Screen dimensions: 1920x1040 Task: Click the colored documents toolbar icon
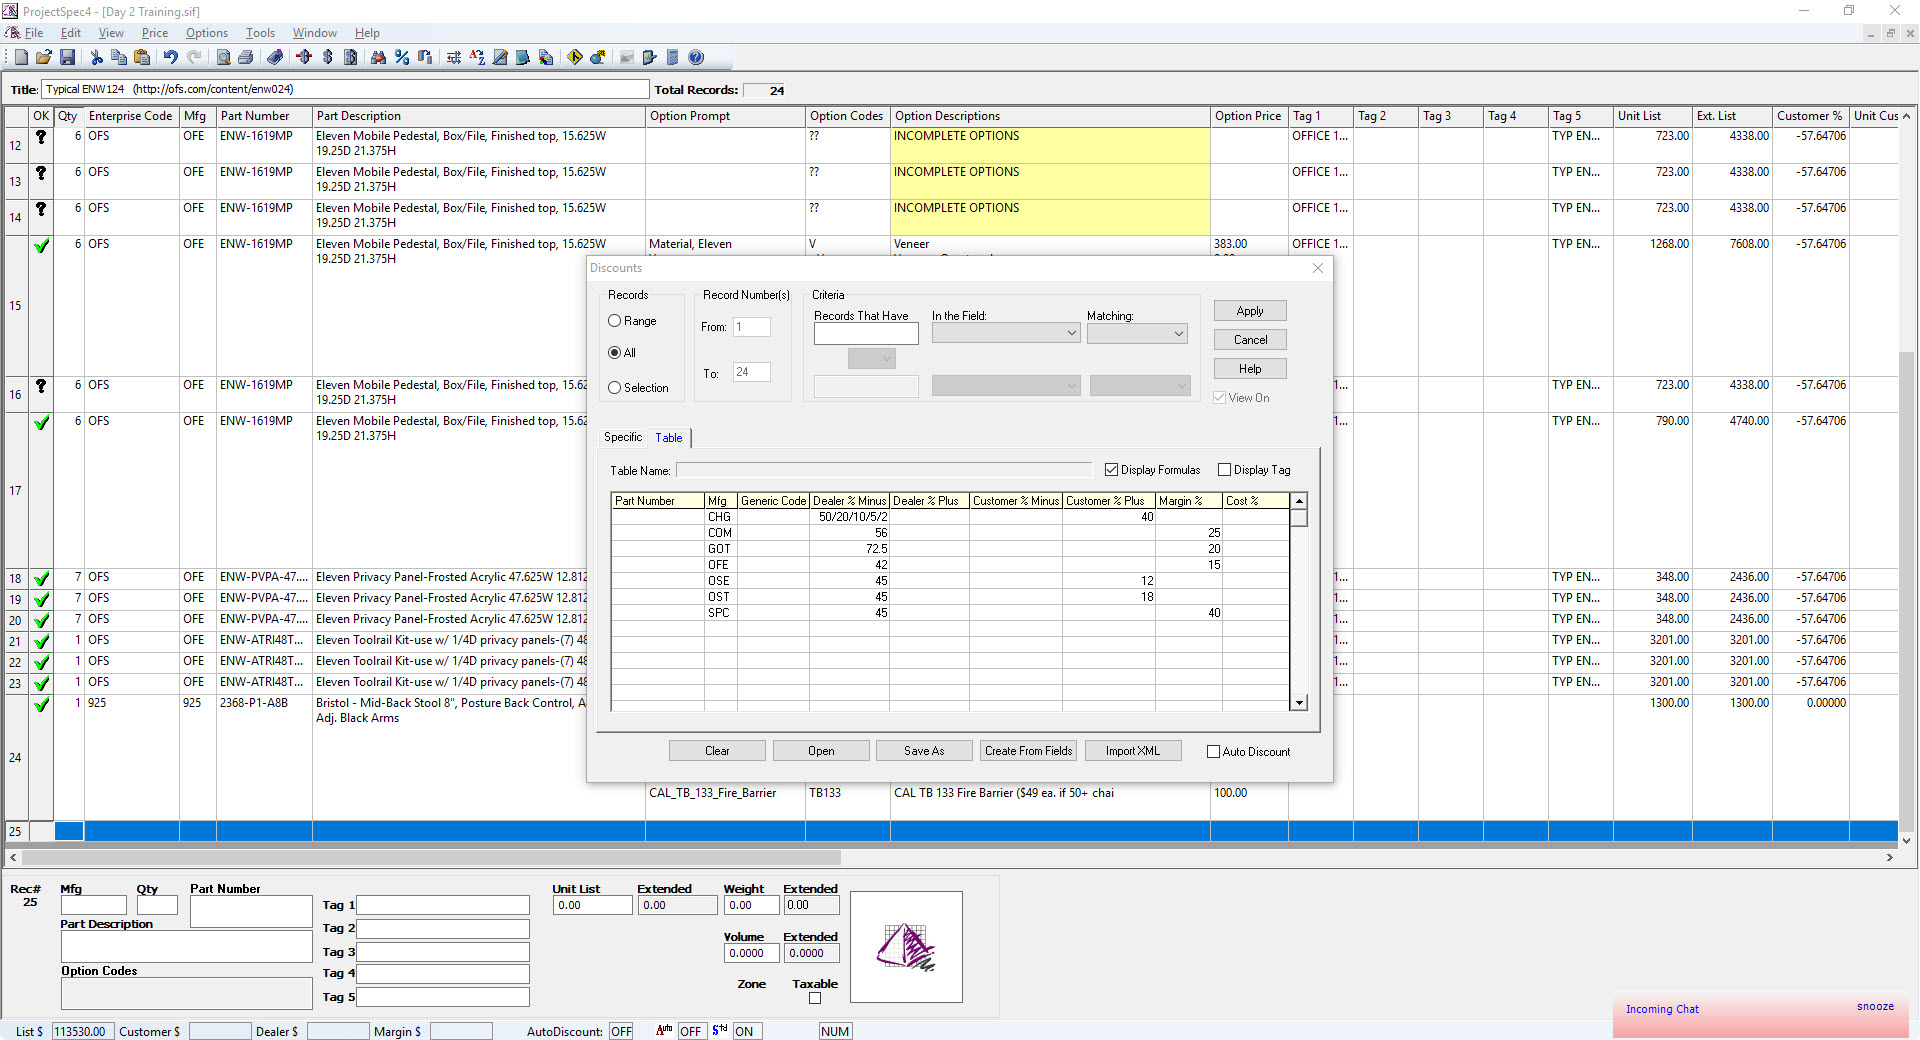tap(546, 57)
